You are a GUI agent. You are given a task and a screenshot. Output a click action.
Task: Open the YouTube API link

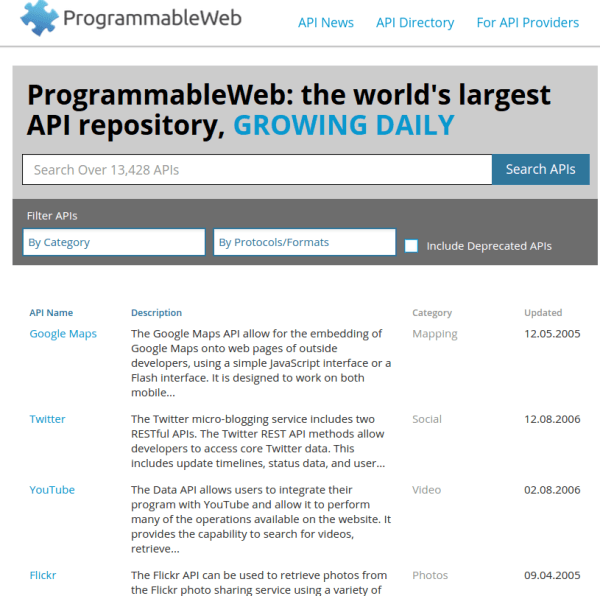coord(52,490)
